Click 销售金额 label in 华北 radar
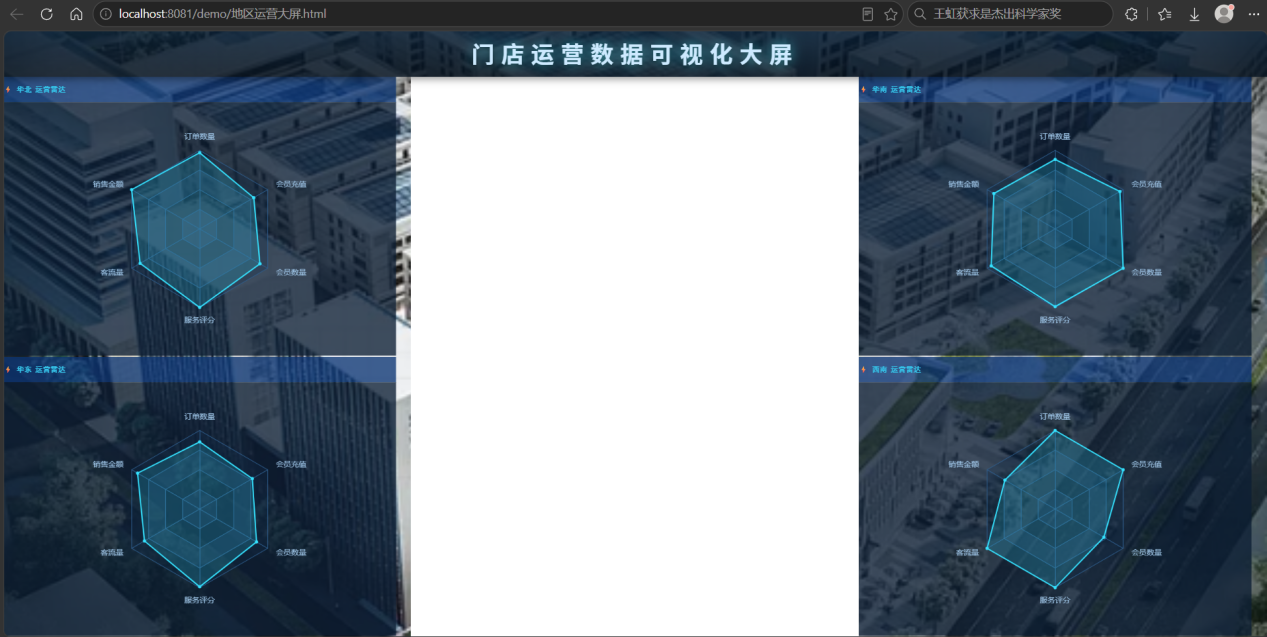 point(108,184)
